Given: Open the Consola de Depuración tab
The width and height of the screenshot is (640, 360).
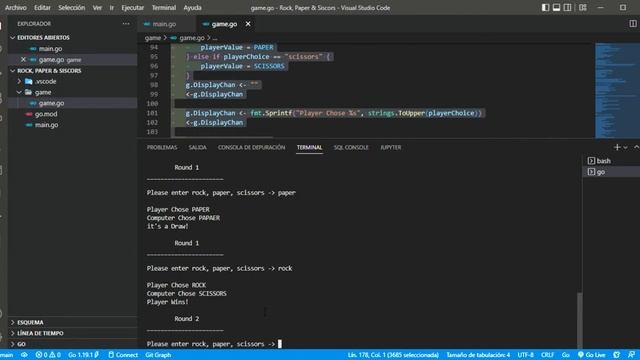Looking at the screenshot, I should (x=251, y=147).
